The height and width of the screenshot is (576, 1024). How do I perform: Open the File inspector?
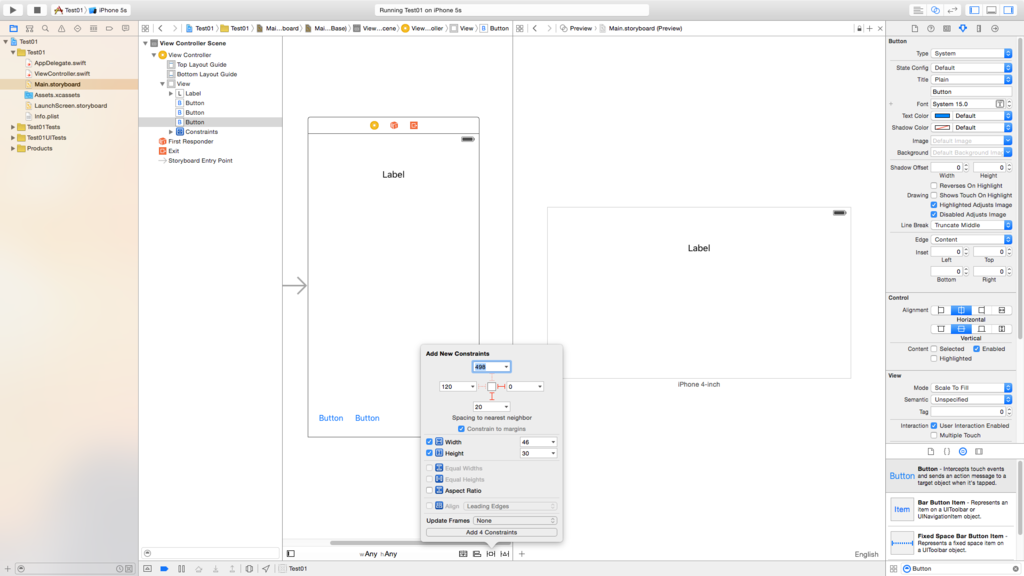tap(914, 28)
